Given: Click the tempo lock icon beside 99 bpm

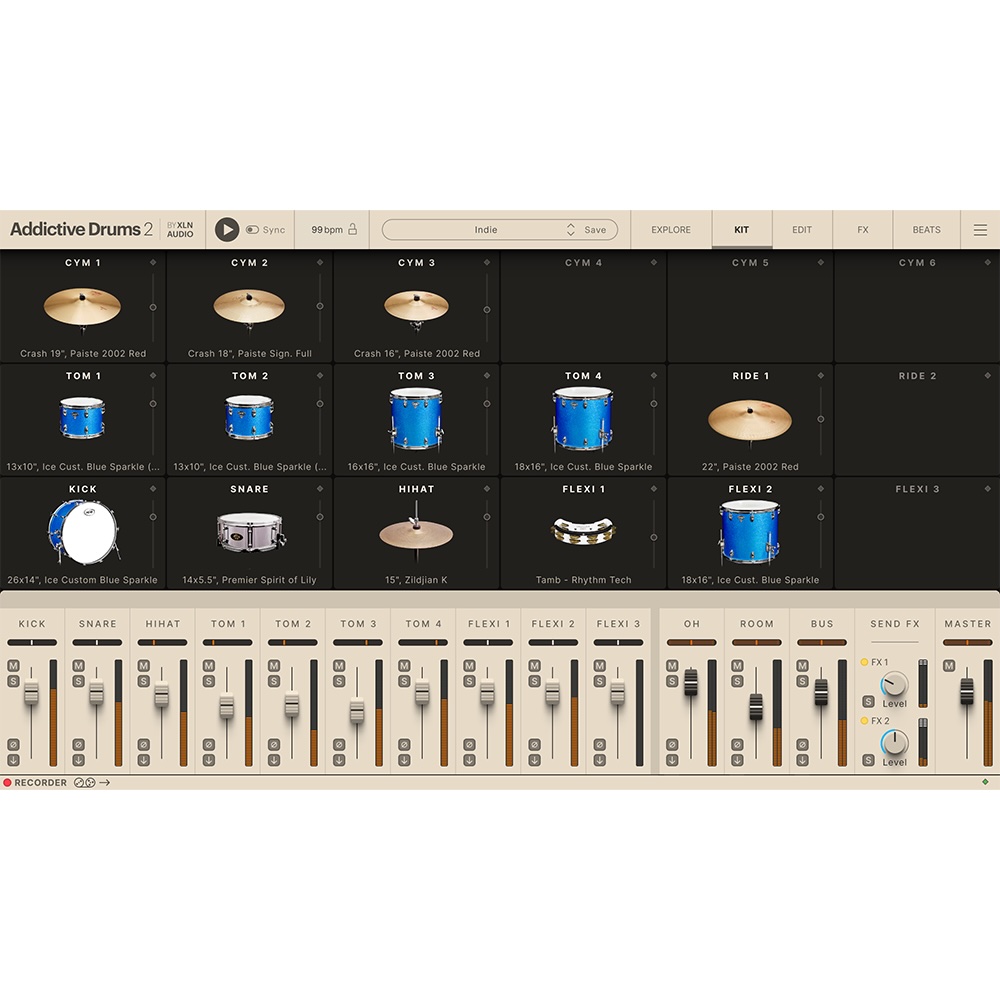Looking at the screenshot, I should 352,229.
